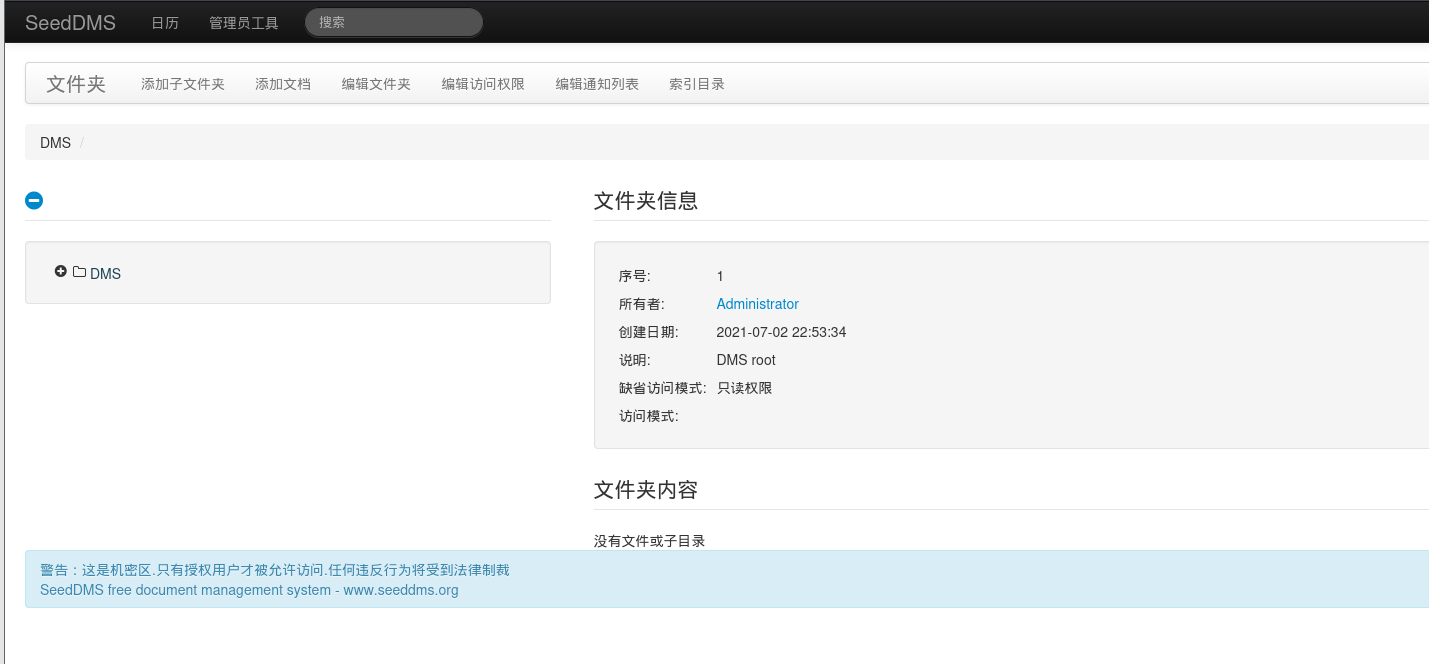Select the DMS folder icon in the tree
The image size is (1429, 664).
click(79, 271)
